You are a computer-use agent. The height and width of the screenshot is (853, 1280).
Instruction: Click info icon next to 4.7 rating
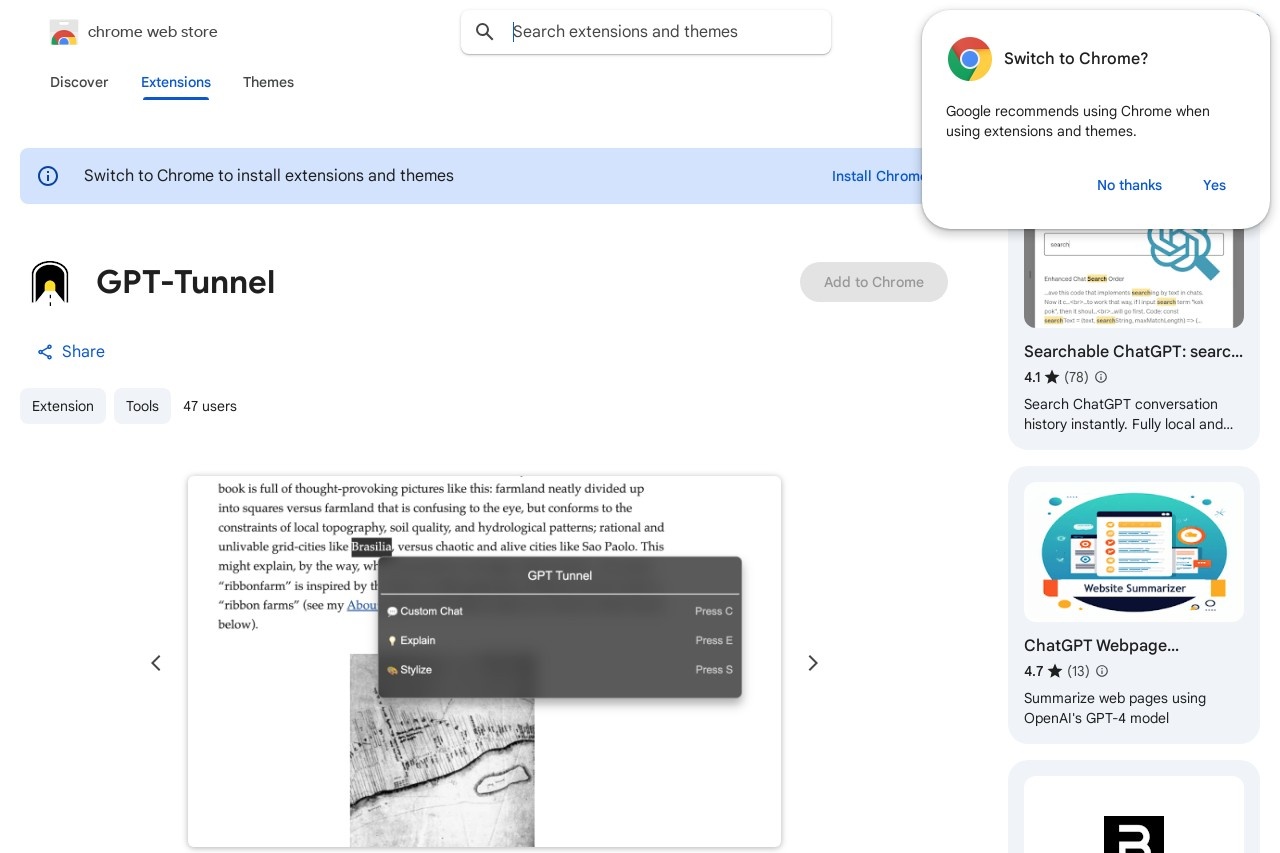(x=1101, y=671)
